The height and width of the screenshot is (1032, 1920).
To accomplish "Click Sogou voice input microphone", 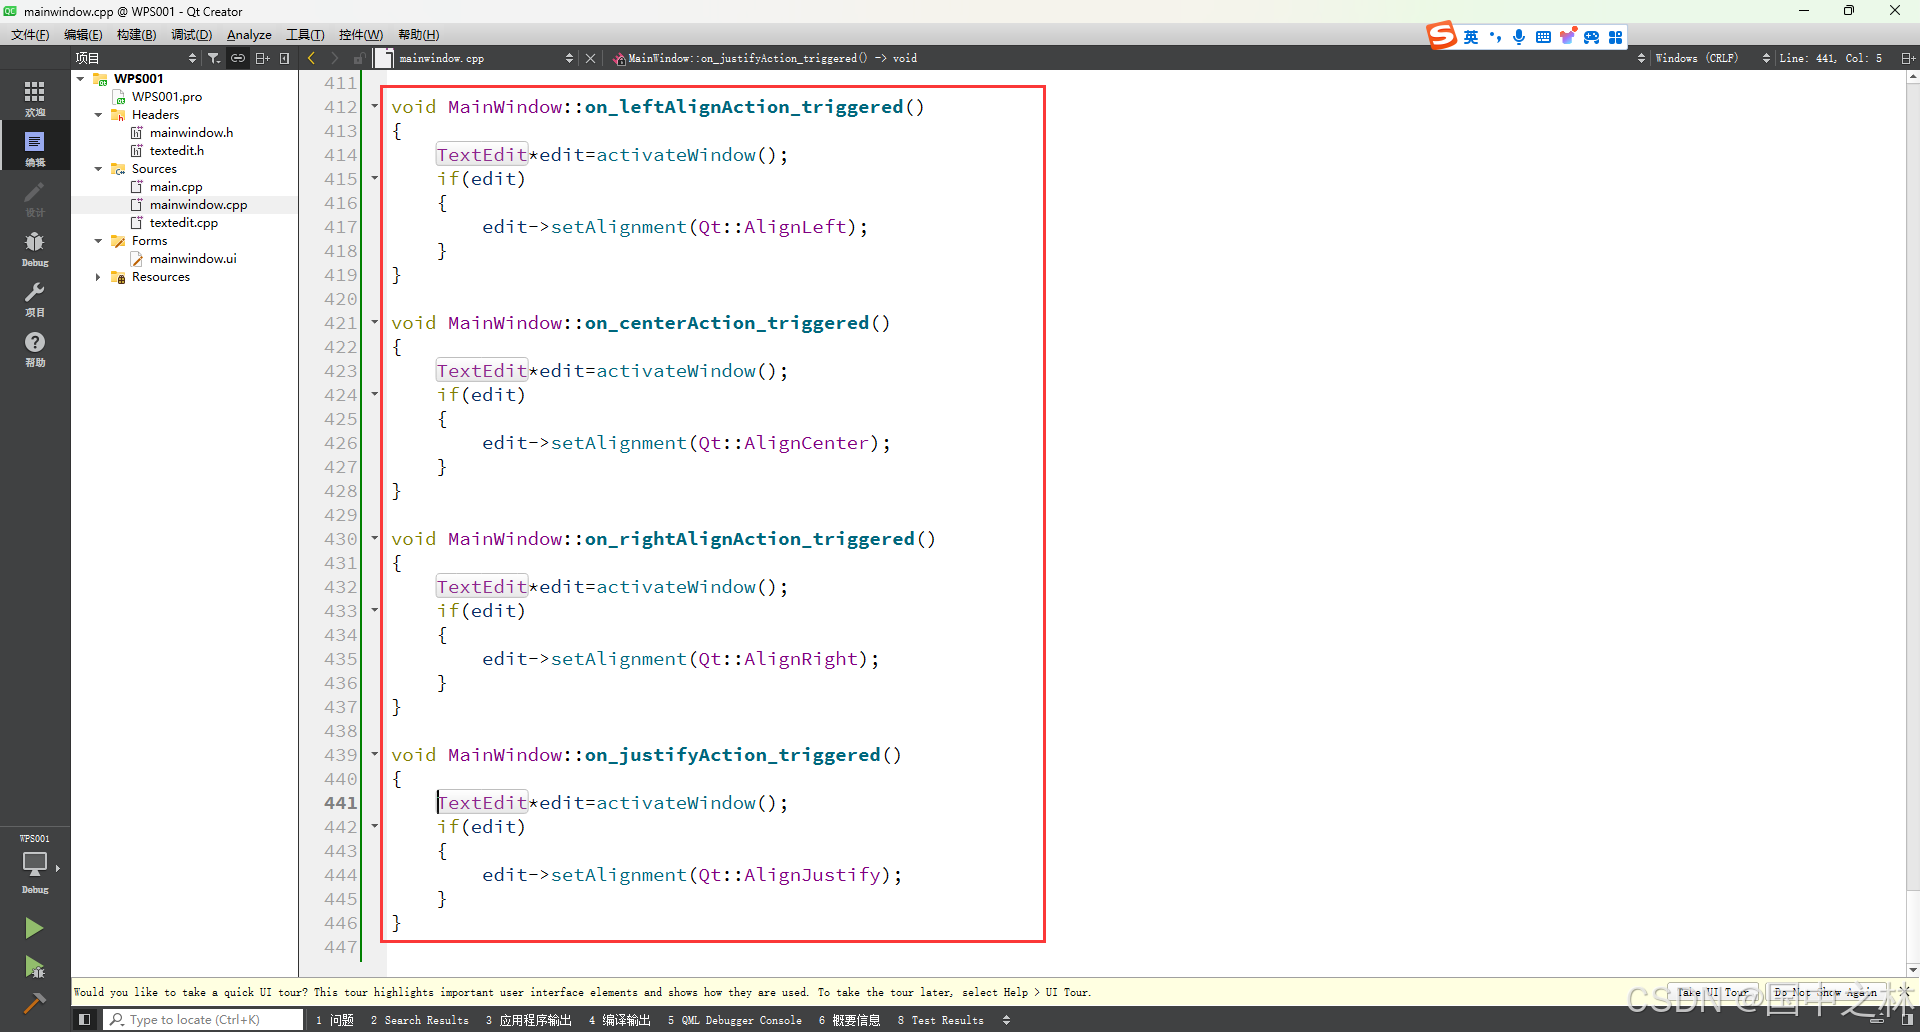I will (x=1519, y=37).
